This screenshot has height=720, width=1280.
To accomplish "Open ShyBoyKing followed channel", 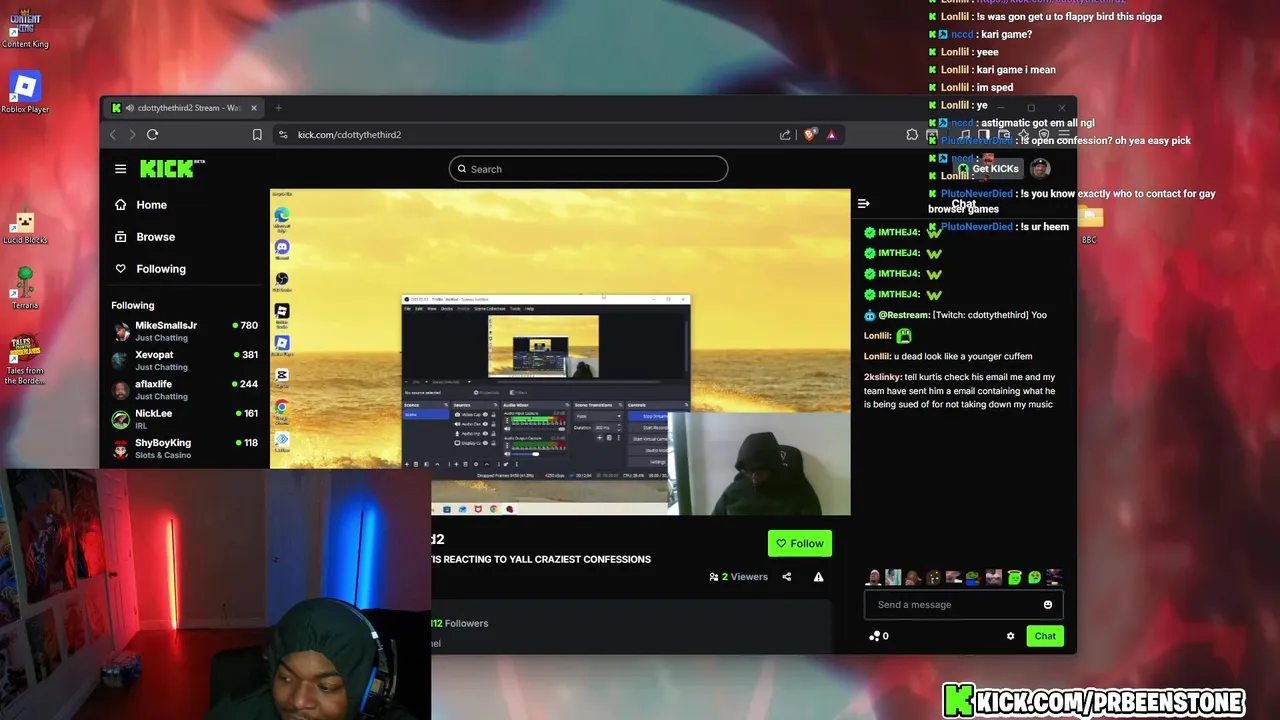I will (185, 448).
